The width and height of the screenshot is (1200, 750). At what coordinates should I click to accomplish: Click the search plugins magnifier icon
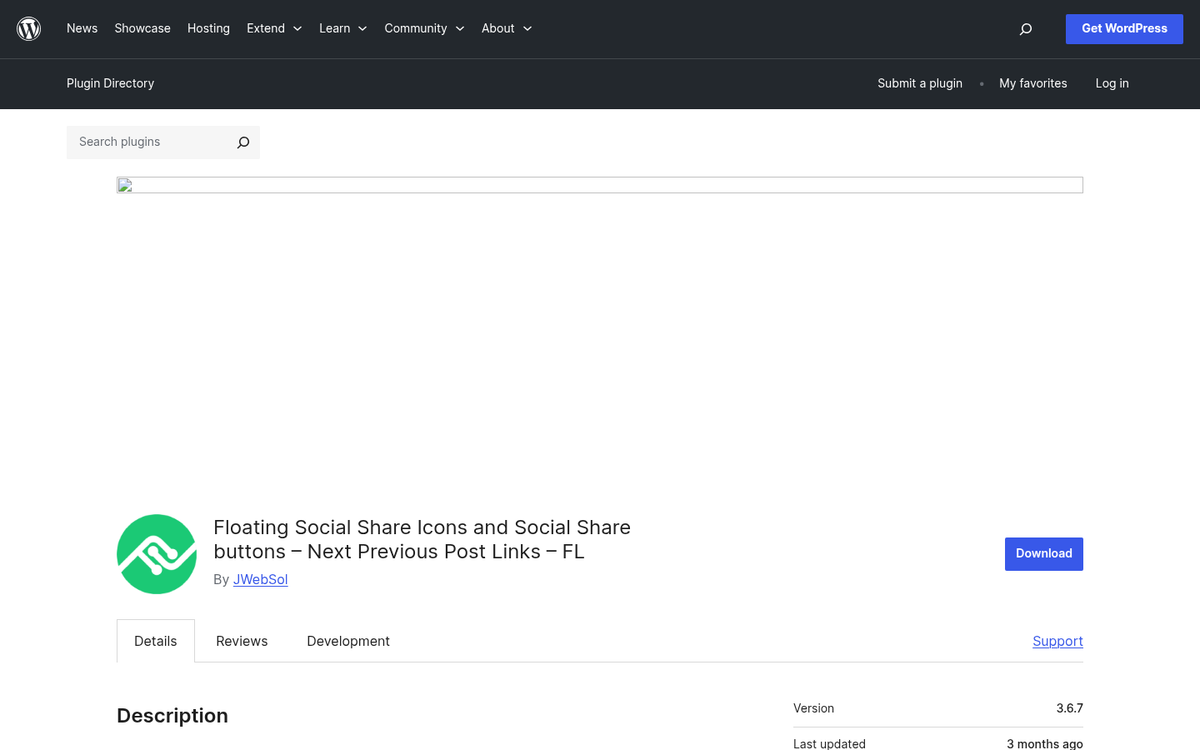(x=242, y=143)
